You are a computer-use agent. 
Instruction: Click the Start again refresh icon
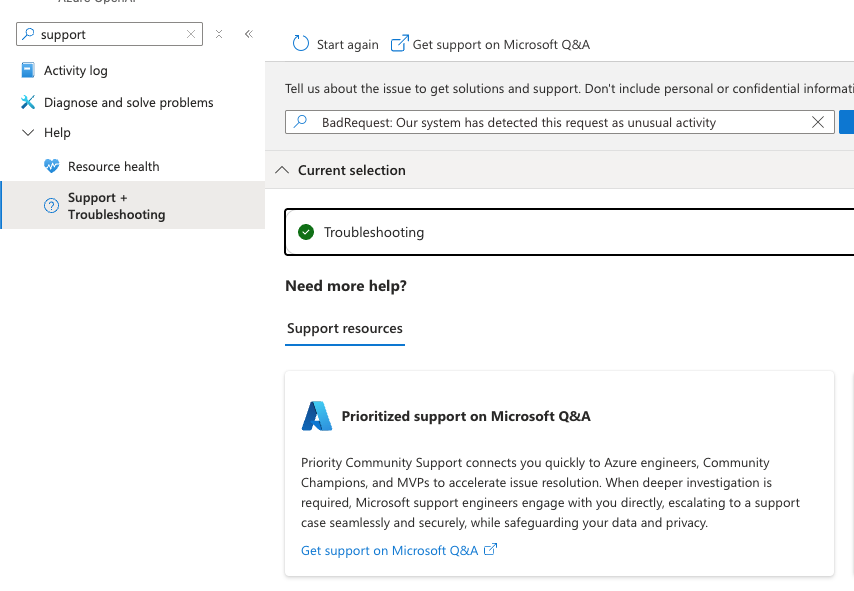pyautogui.click(x=301, y=44)
